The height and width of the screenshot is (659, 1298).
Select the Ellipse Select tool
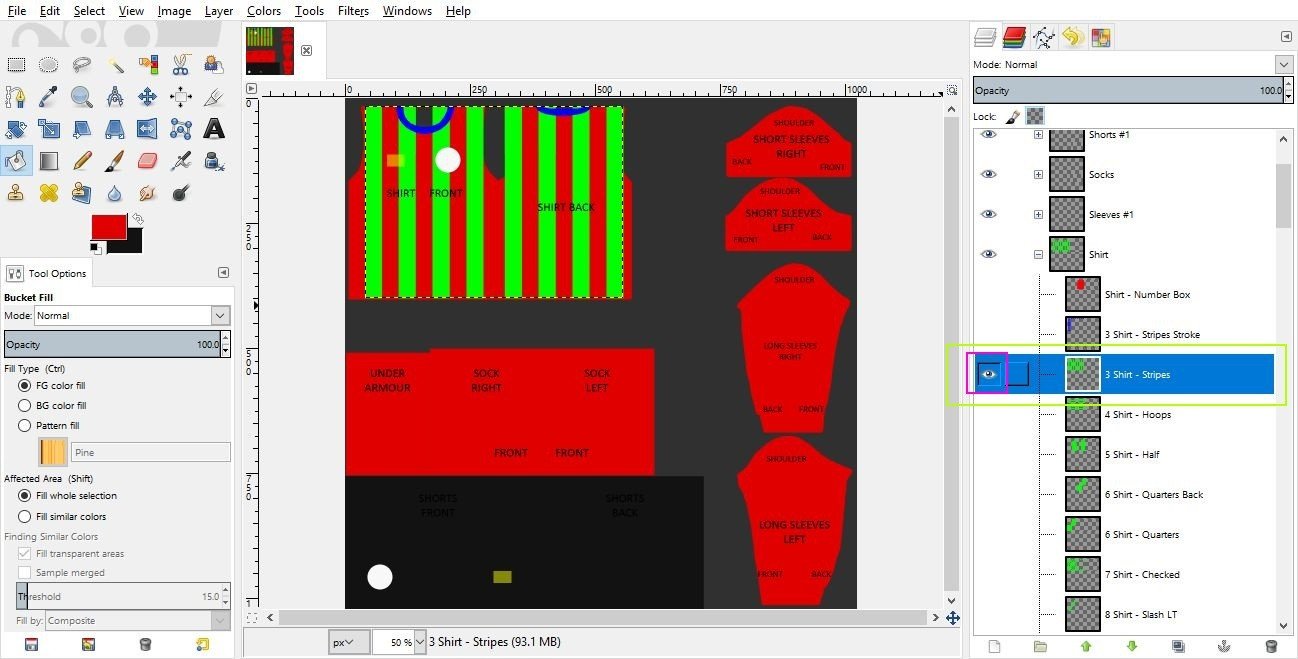tap(48, 65)
